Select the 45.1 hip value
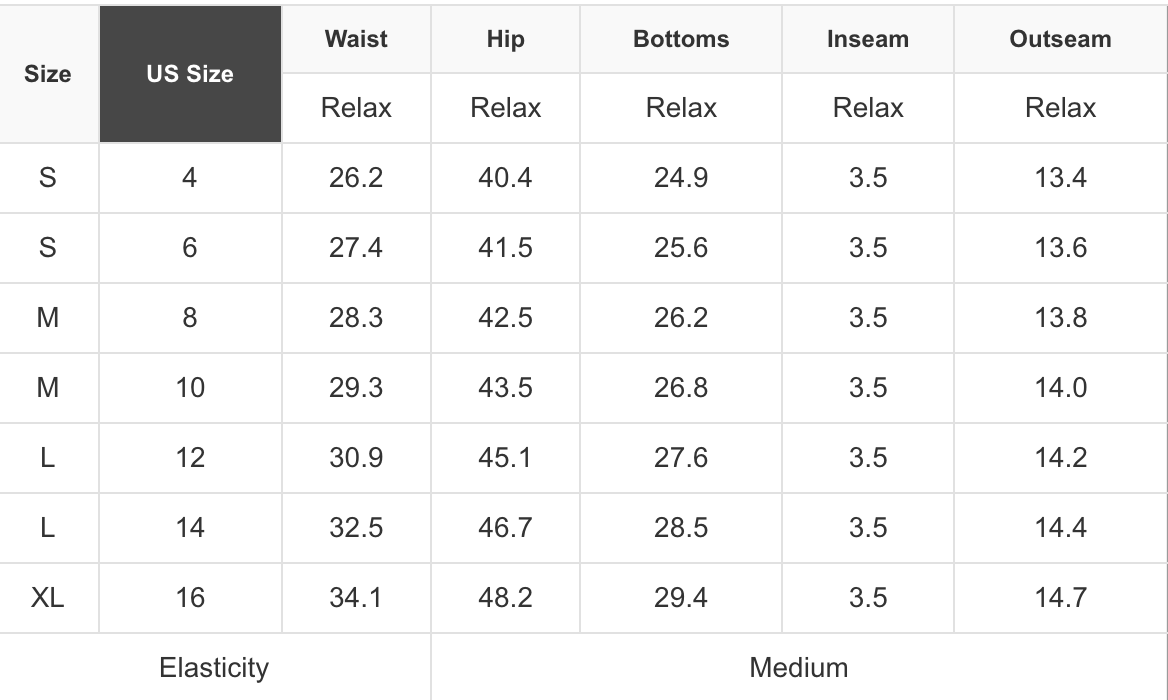The height and width of the screenshot is (700, 1168). [505, 458]
